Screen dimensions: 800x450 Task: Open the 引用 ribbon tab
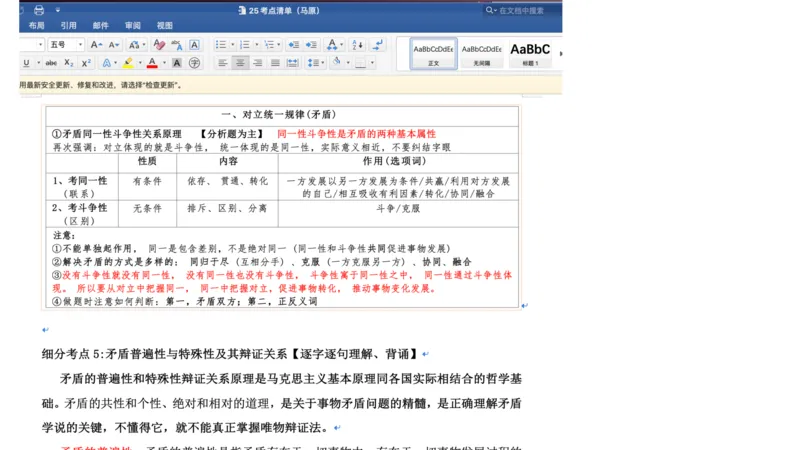68,26
